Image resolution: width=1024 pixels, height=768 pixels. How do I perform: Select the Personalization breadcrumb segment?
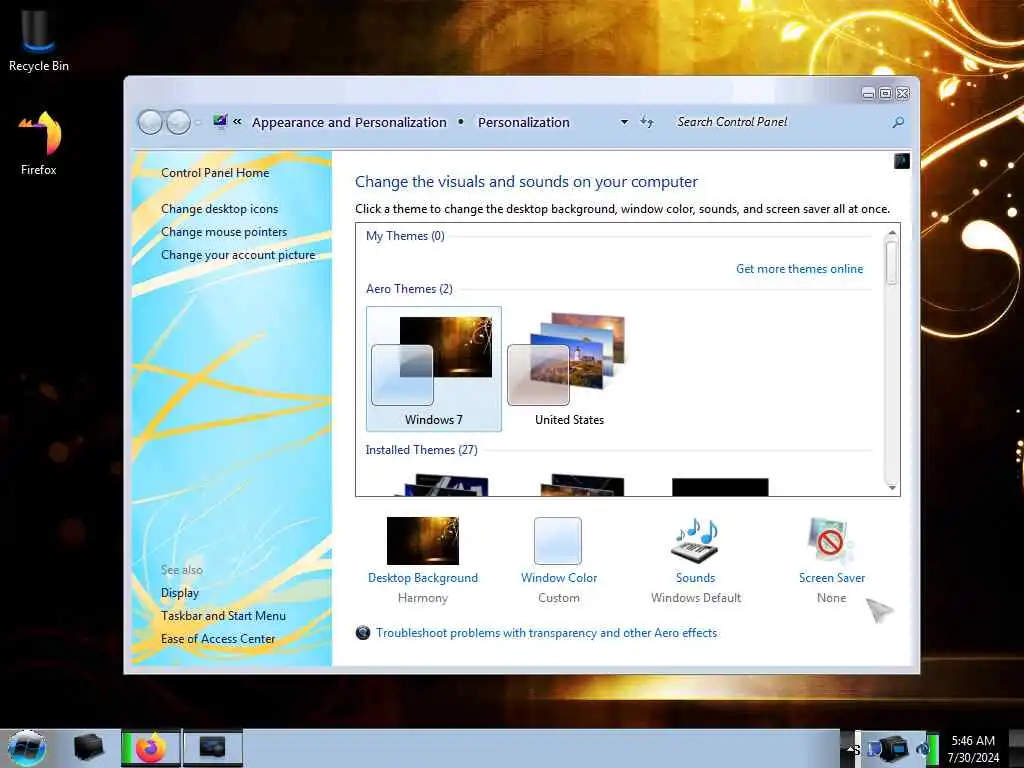pos(524,122)
